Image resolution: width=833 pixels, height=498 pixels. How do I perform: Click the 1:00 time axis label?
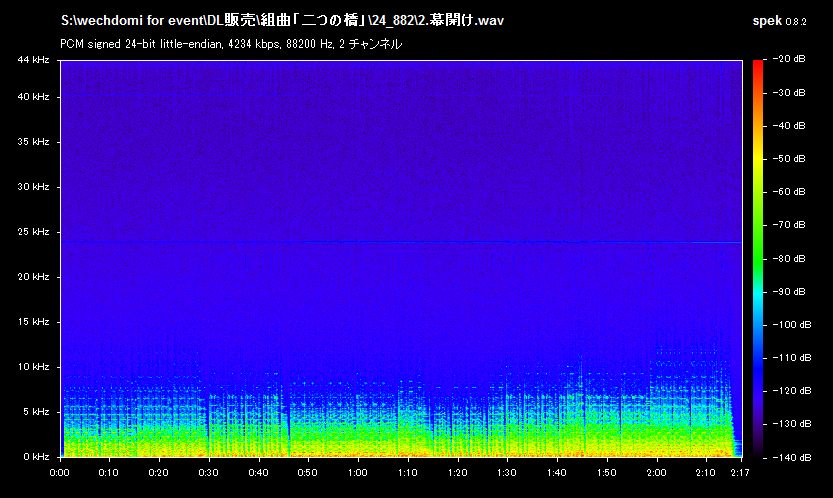click(x=358, y=473)
